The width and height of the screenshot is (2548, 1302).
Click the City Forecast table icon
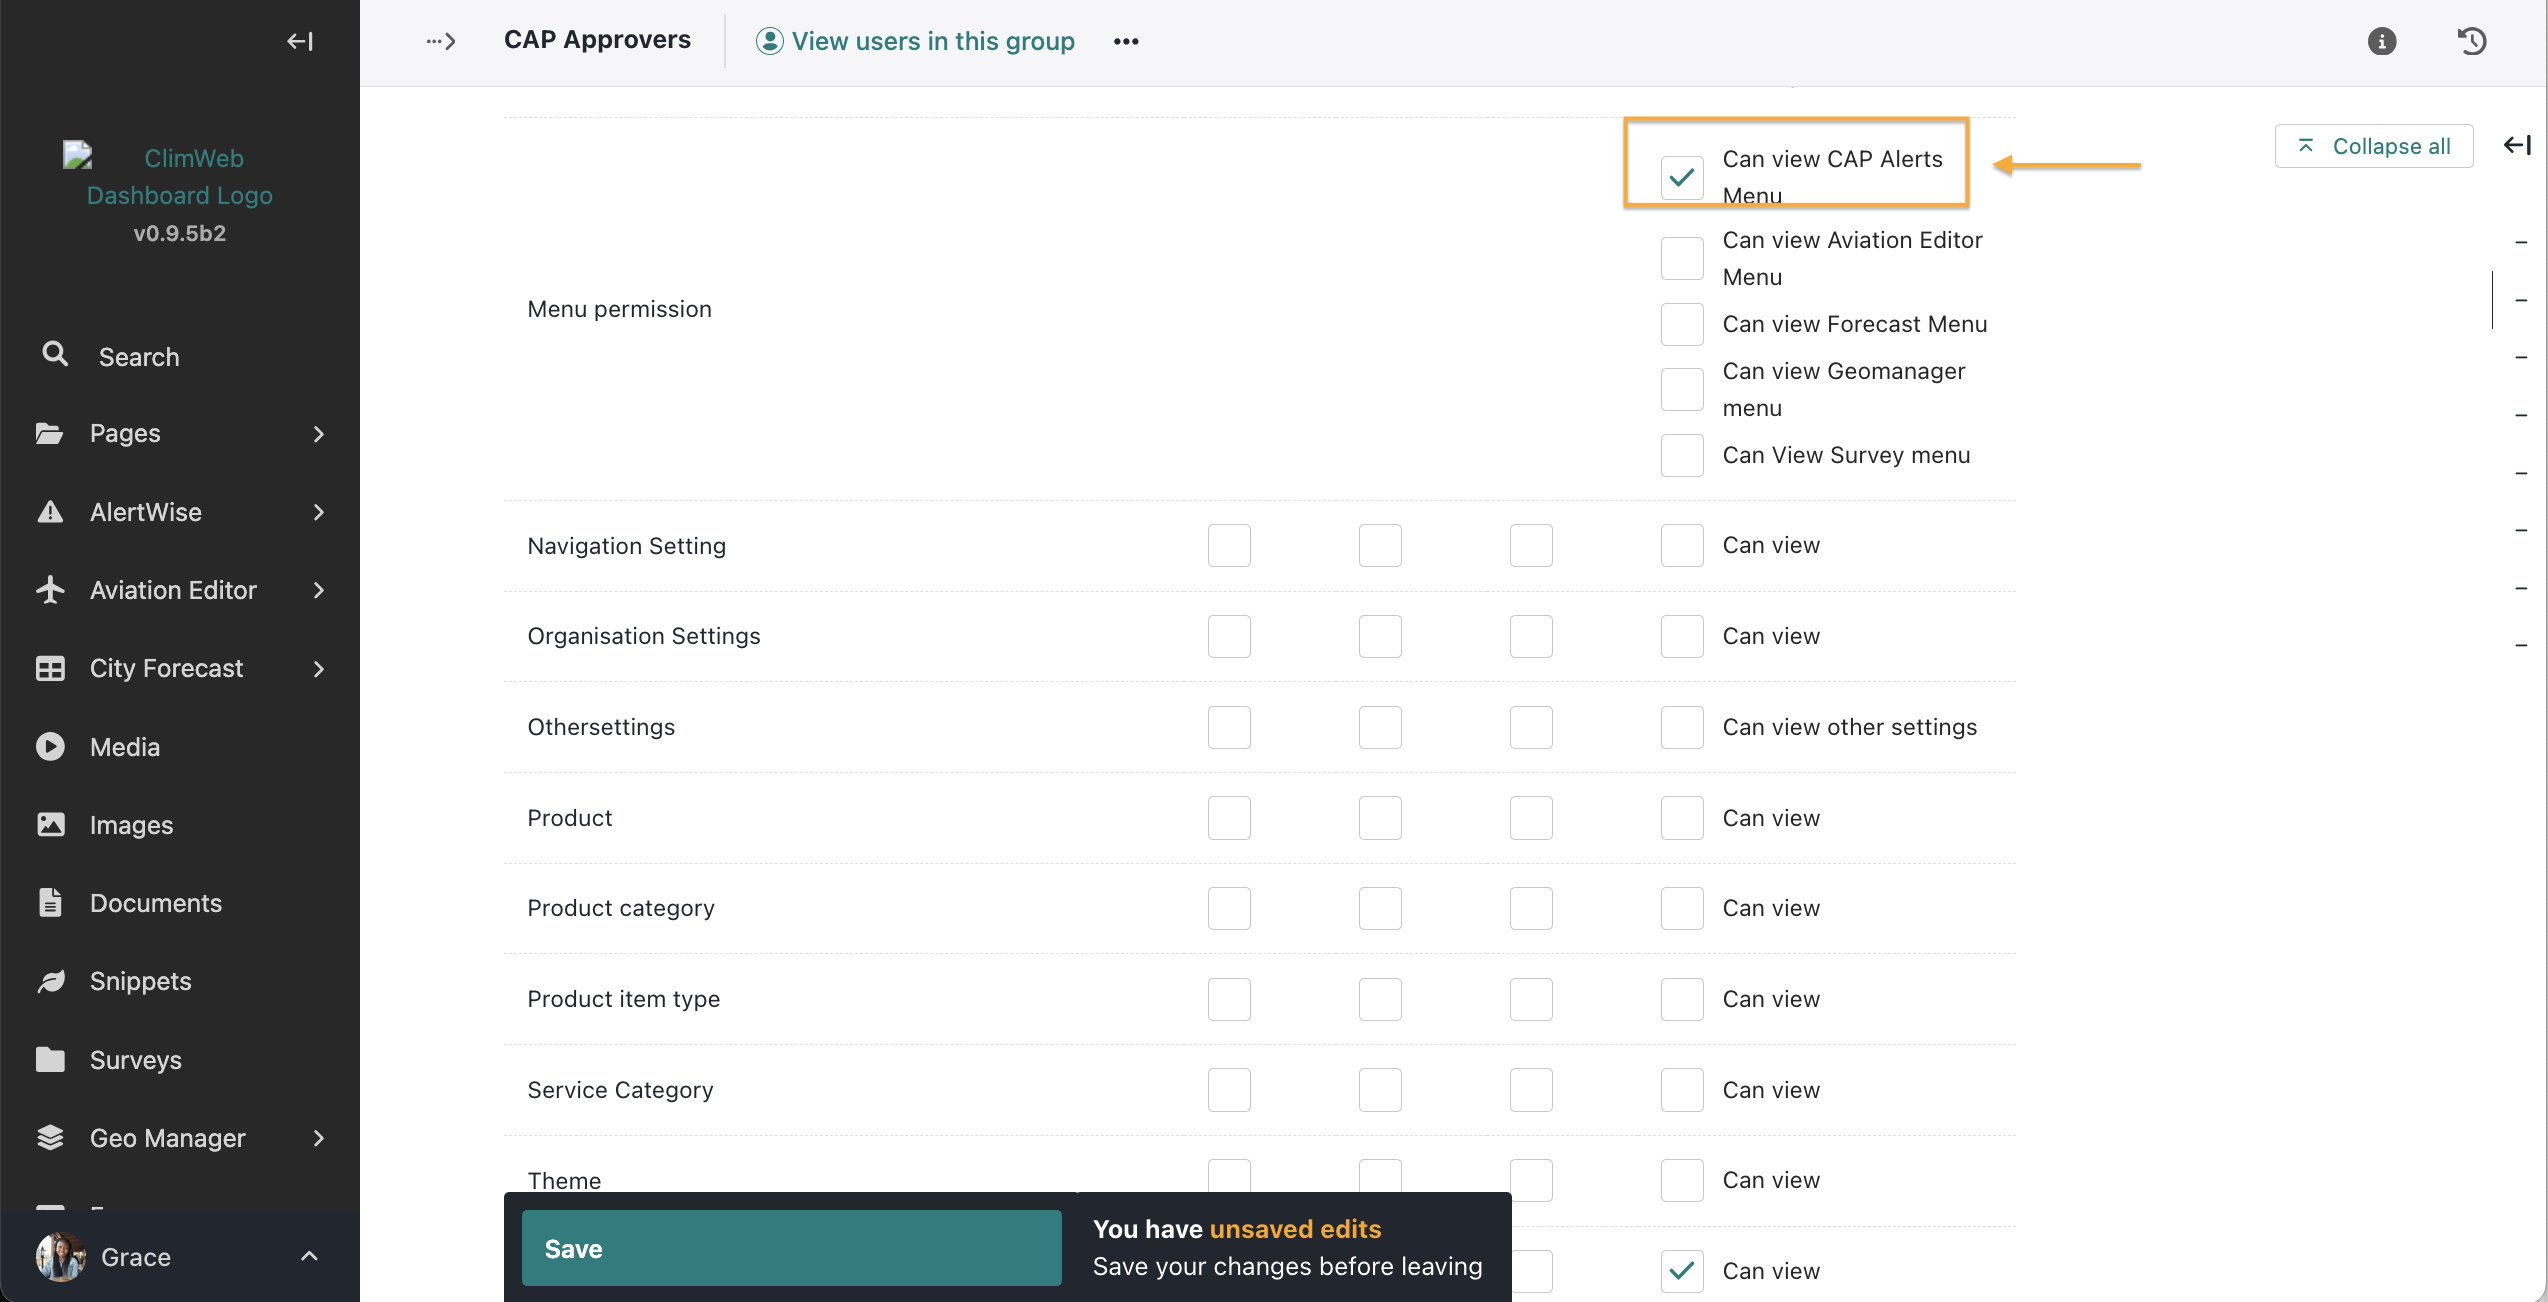pyautogui.click(x=50, y=668)
